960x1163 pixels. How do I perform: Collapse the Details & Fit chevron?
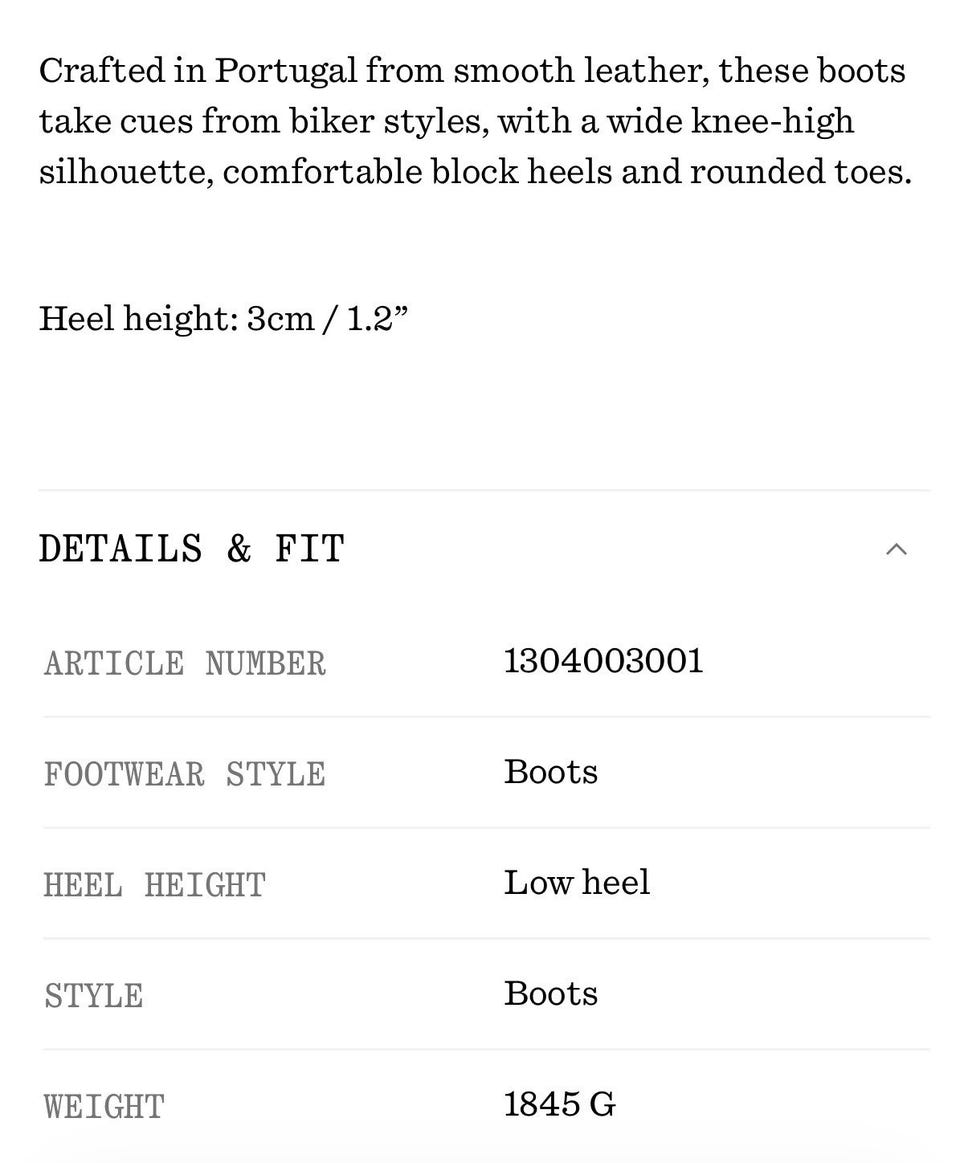(896, 549)
